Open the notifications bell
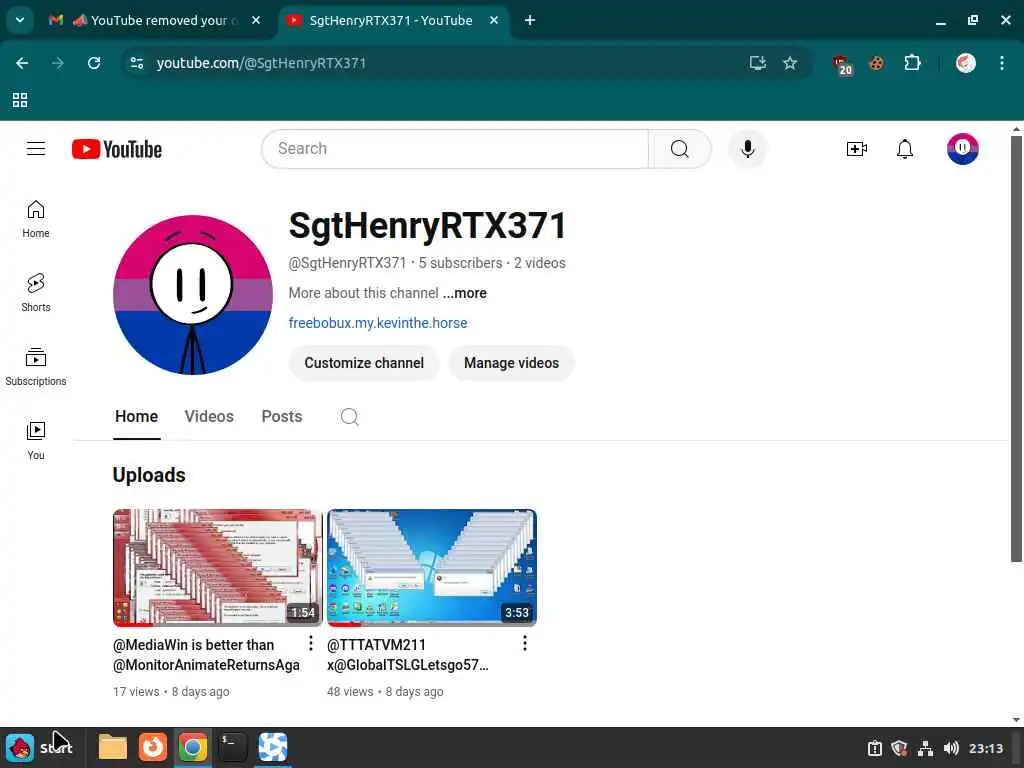The height and width of the screenshot is (768, 1024). (x=904, y=149)
